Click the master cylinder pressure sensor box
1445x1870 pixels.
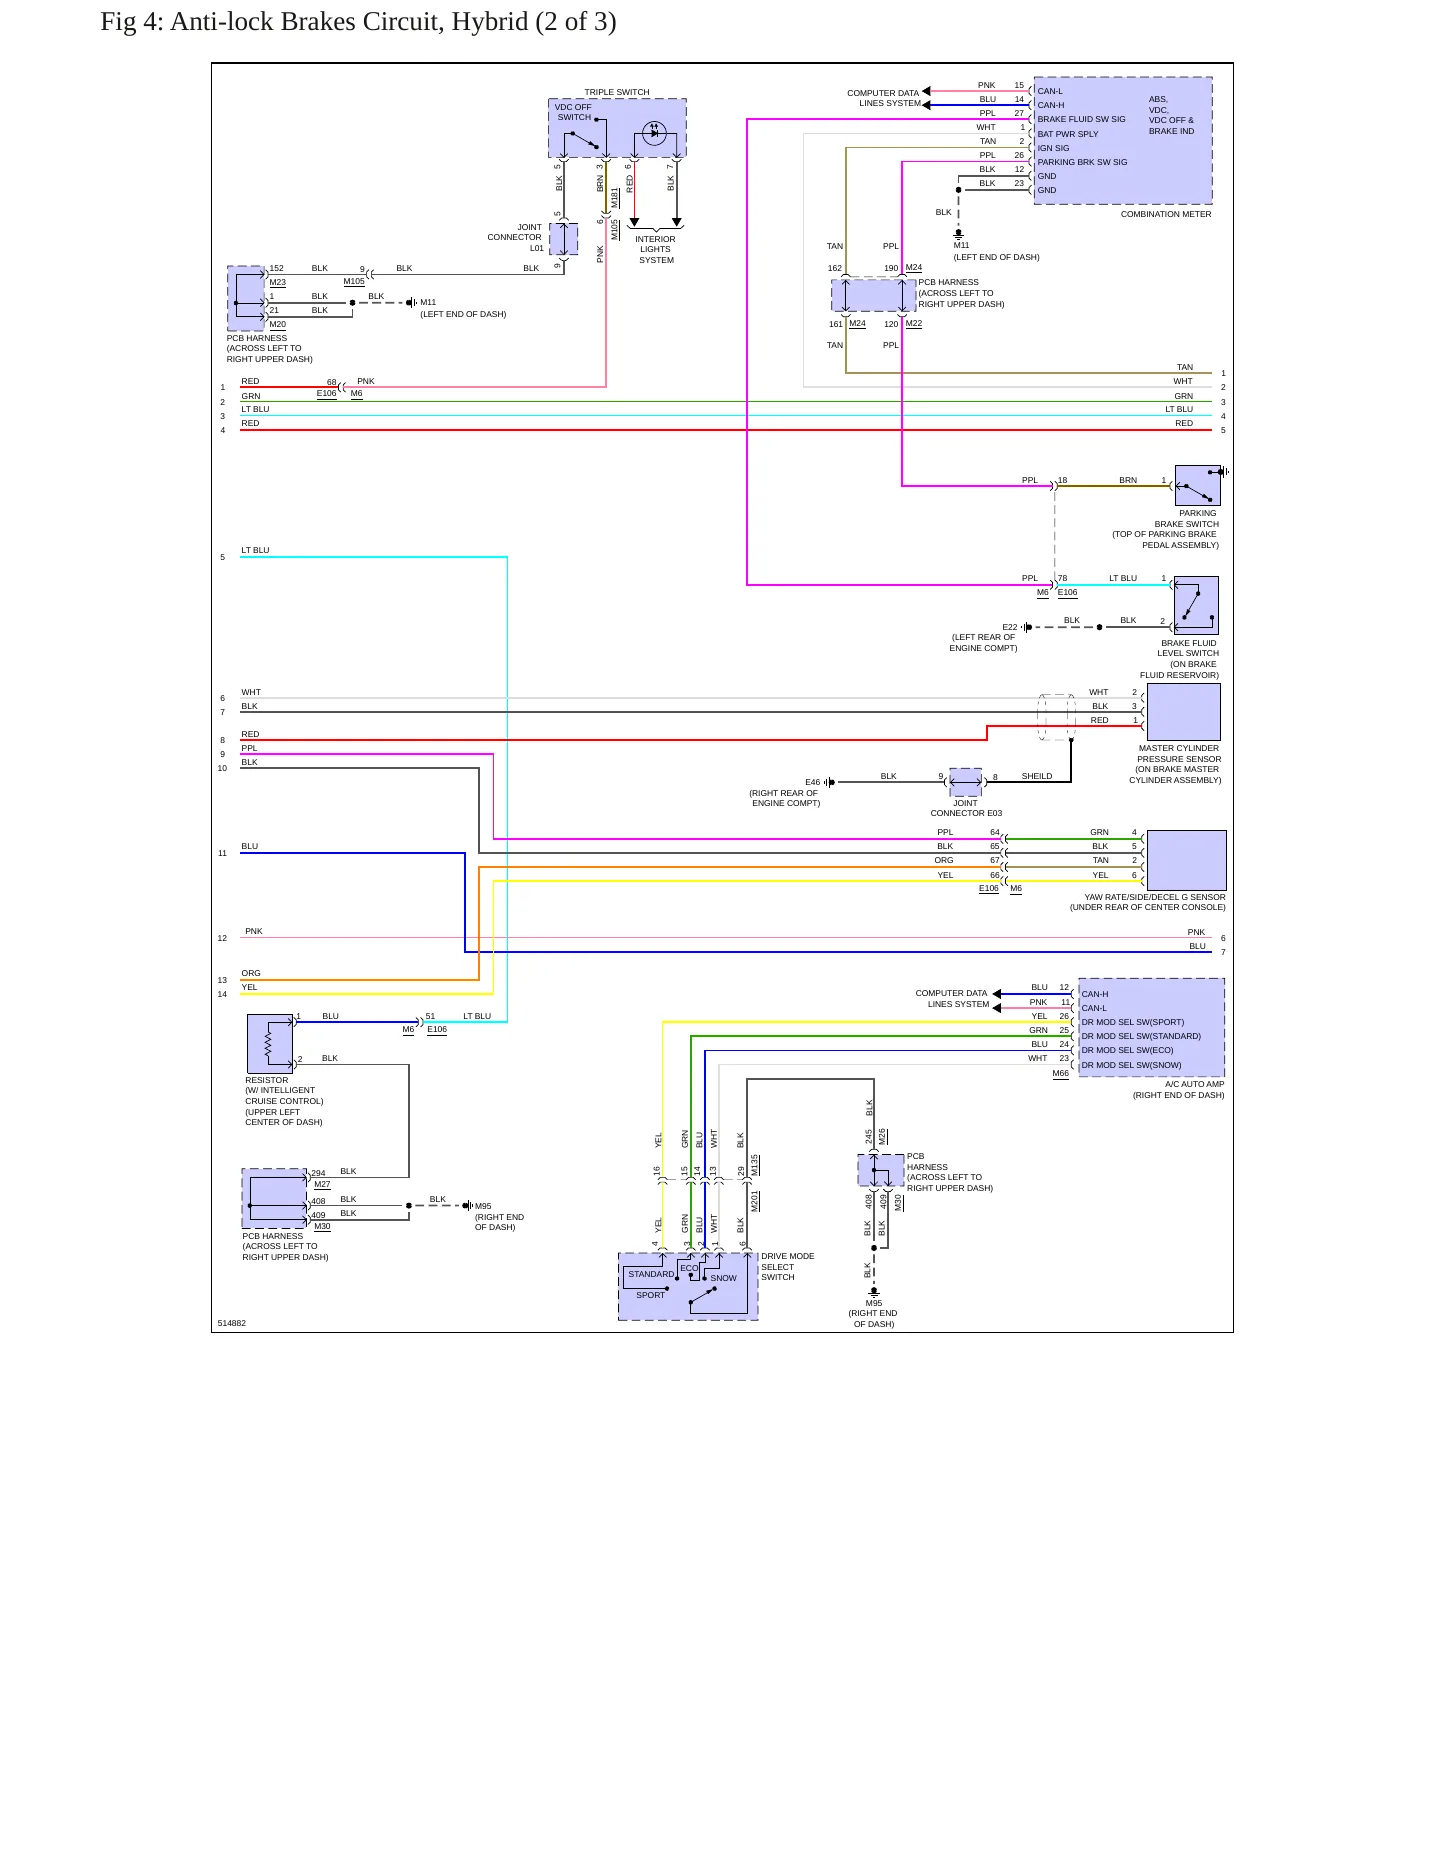point(1184,712)
